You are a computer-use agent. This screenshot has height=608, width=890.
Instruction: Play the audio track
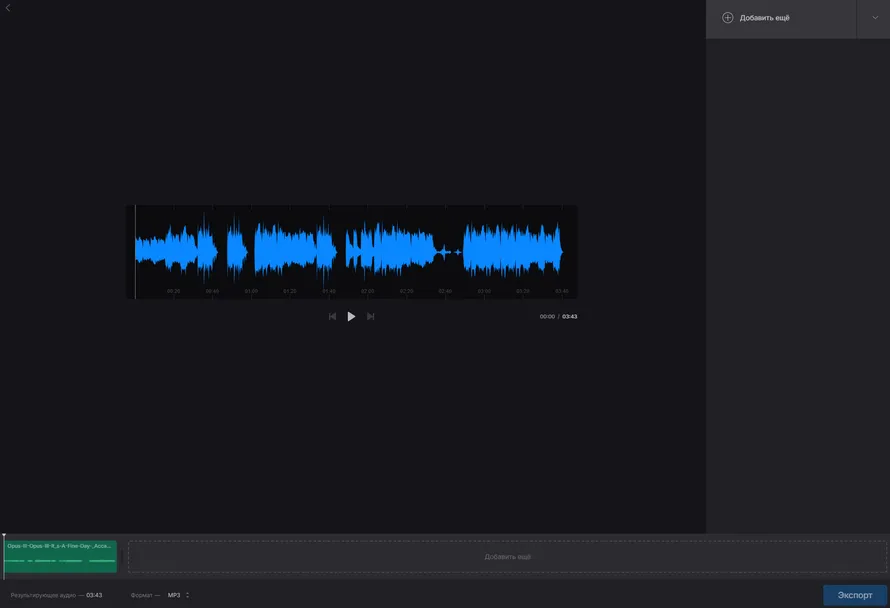(351, 316)
